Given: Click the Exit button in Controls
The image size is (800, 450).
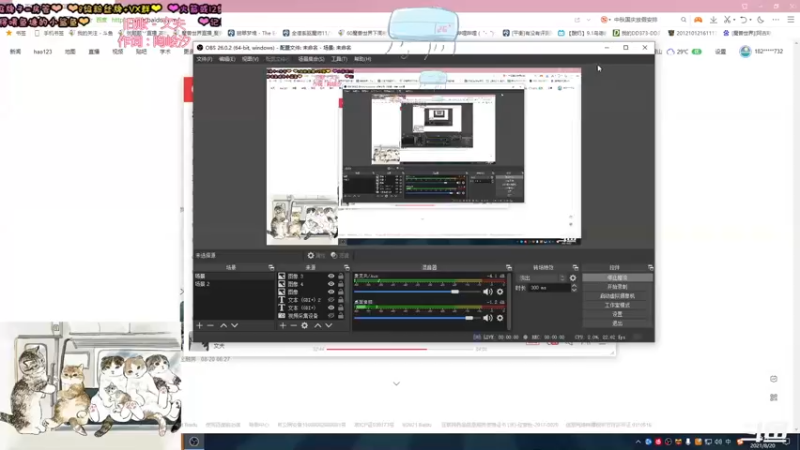Looking at the screenshot, I should tap(617, 323).
